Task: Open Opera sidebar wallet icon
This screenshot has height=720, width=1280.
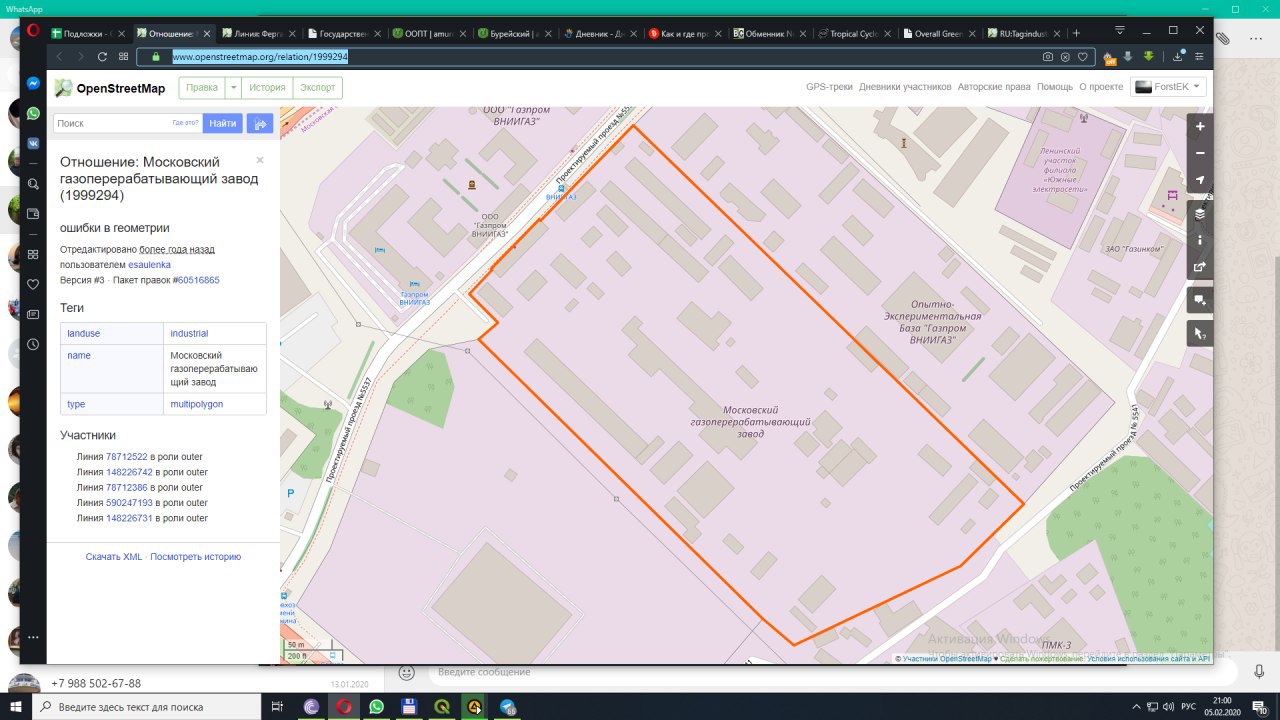Action: (x=33, y=213)
